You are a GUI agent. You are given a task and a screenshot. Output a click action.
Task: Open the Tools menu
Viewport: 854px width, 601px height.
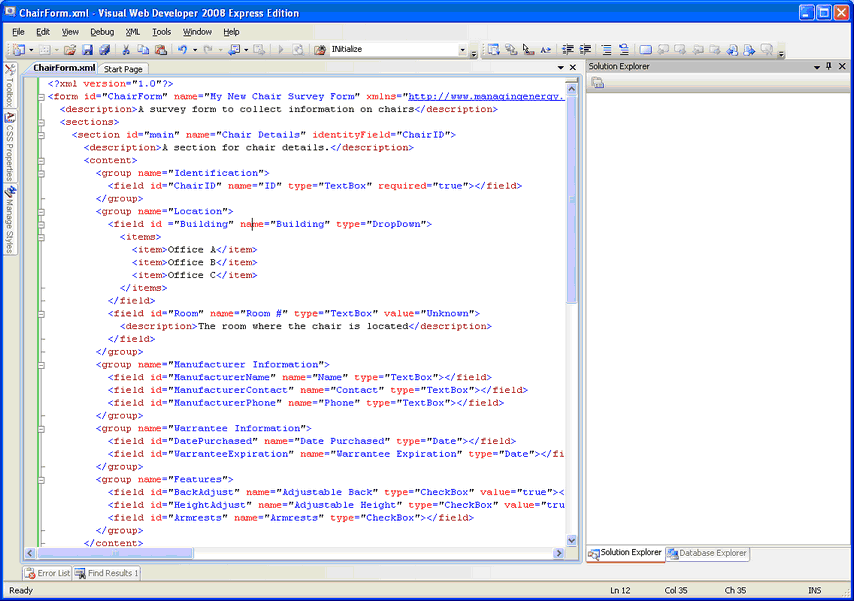pyautogui.click(x=161, y=32)
